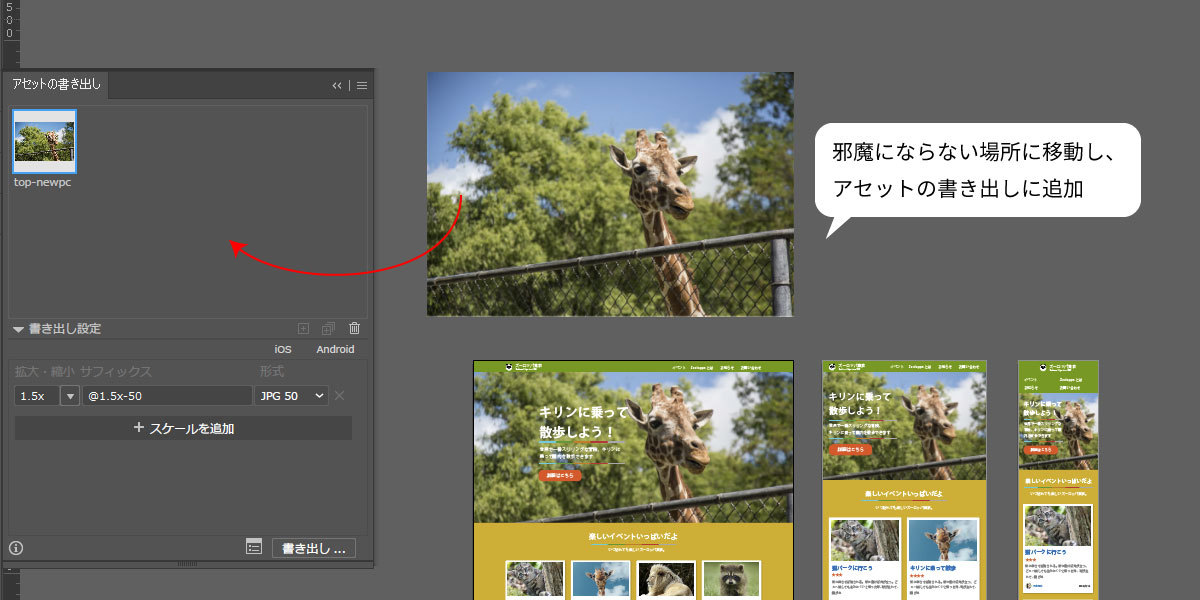The height and width of the screenshot is (600, 1200).
Task: Collapse the panel with the double-chevron icon
Action: [x=337, y=86]
